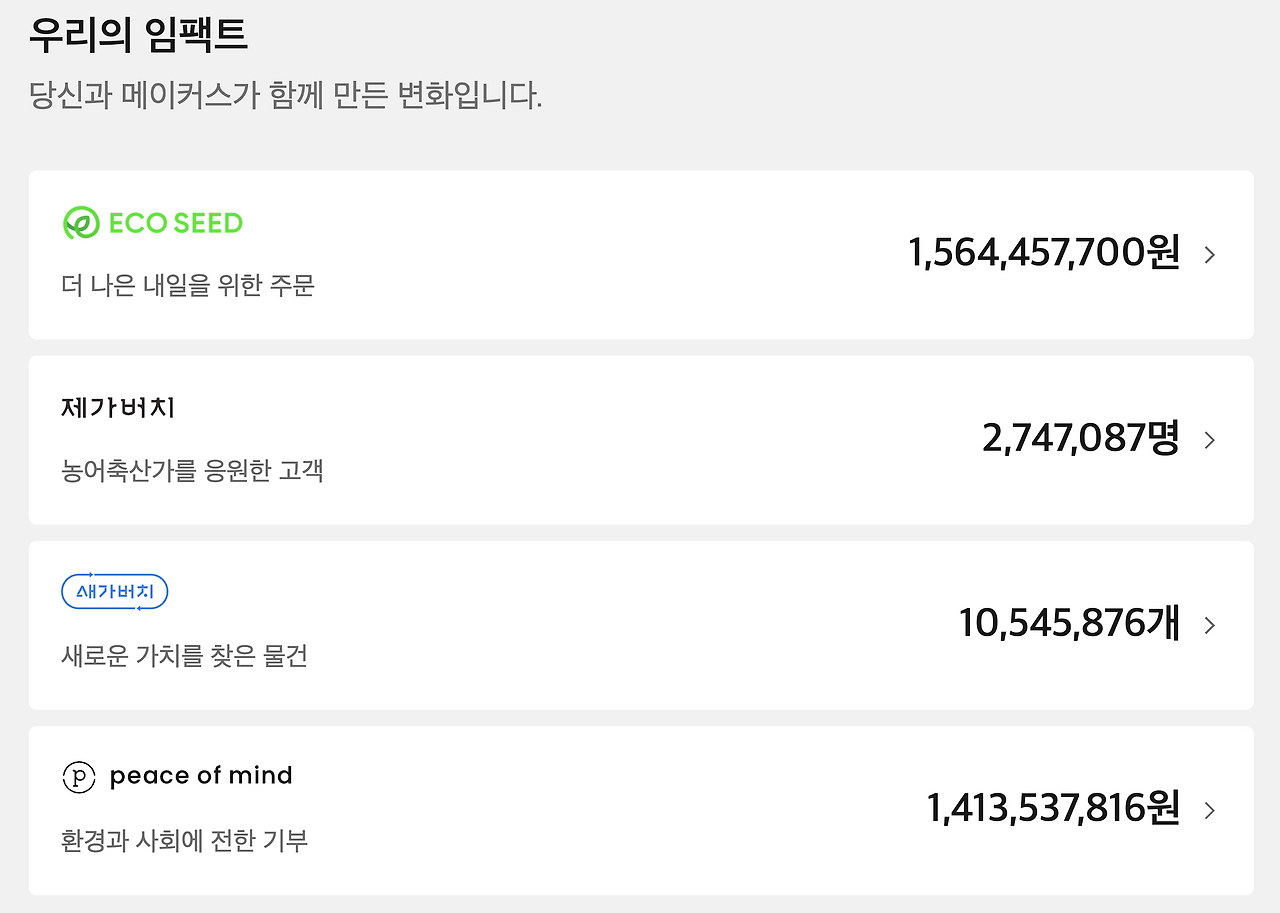Open 농어축산가를 응원한 고객 description
The height and width of the screenshot is (913, 1280).
[193, 470]
